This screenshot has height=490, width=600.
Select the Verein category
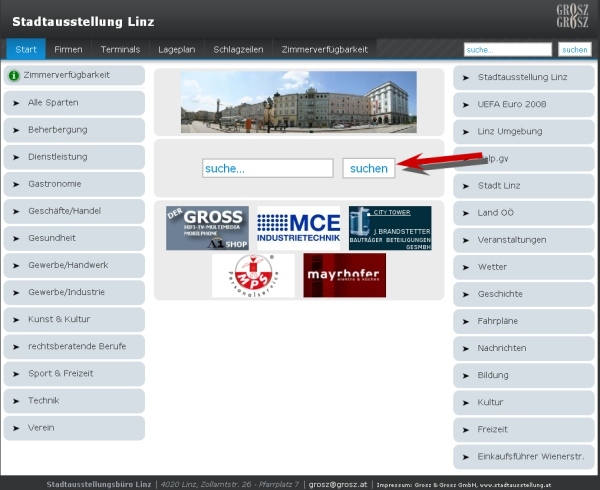74,428
